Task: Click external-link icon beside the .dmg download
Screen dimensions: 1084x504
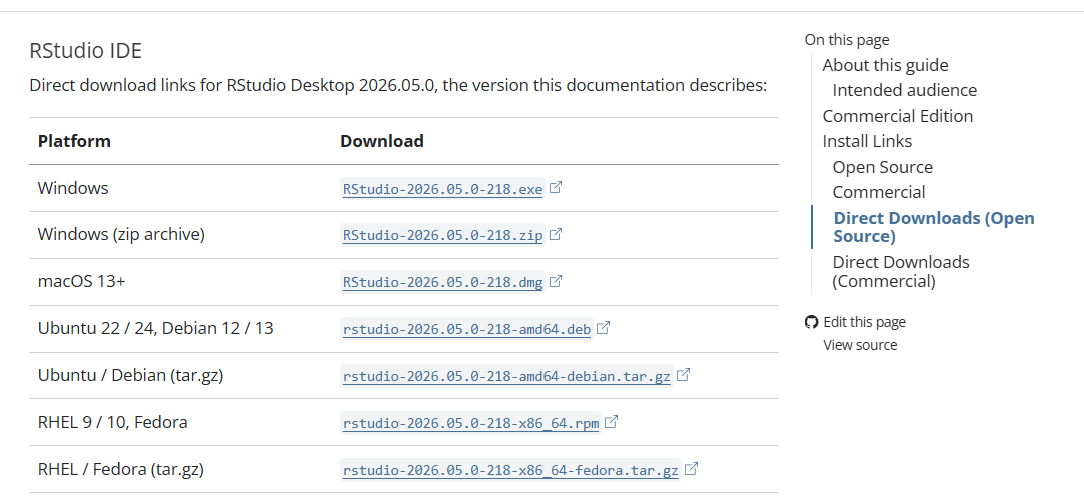Action: 556,281
